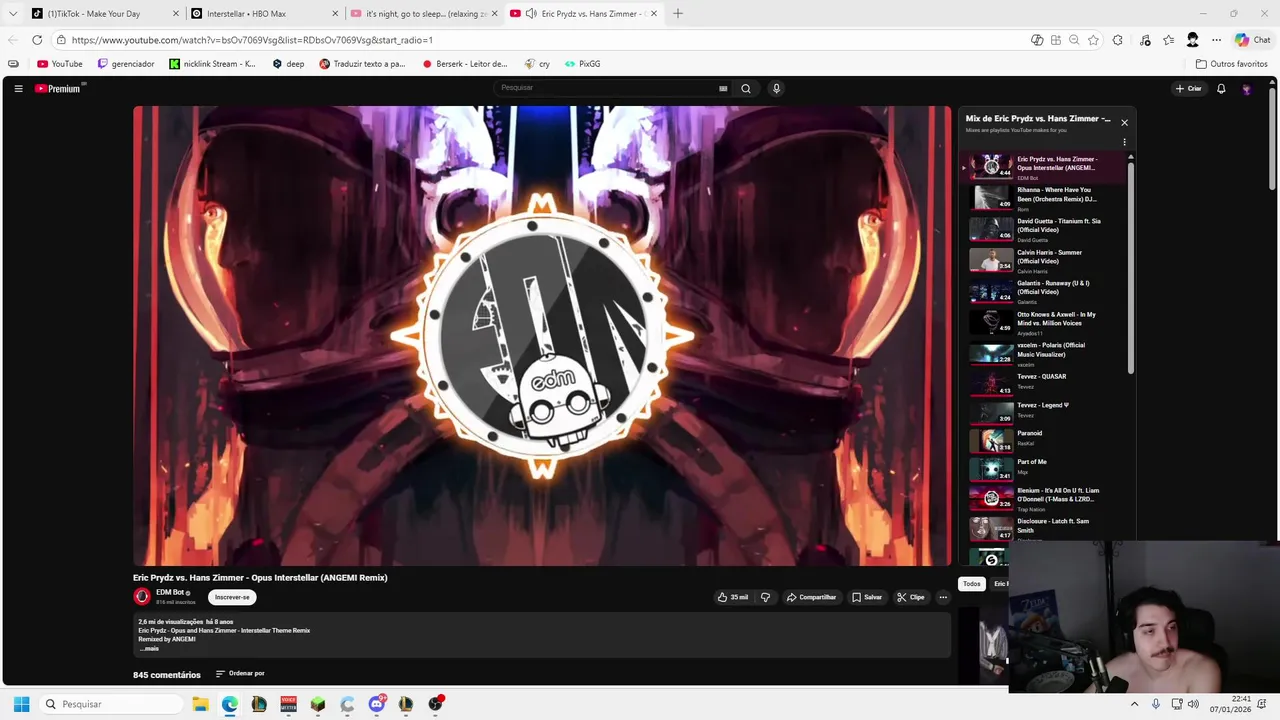Open Discord from the taskbar
The width and height of the screenshot is (1280, 720).
click(x=376, y=704)
